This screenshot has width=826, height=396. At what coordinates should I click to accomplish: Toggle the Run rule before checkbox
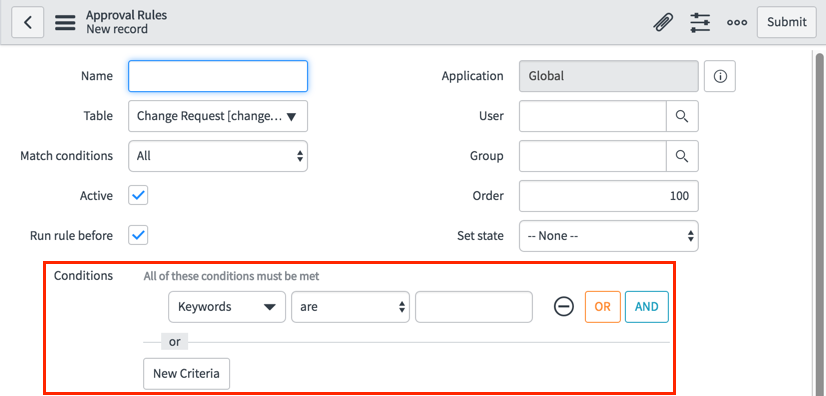pos(138,235)
